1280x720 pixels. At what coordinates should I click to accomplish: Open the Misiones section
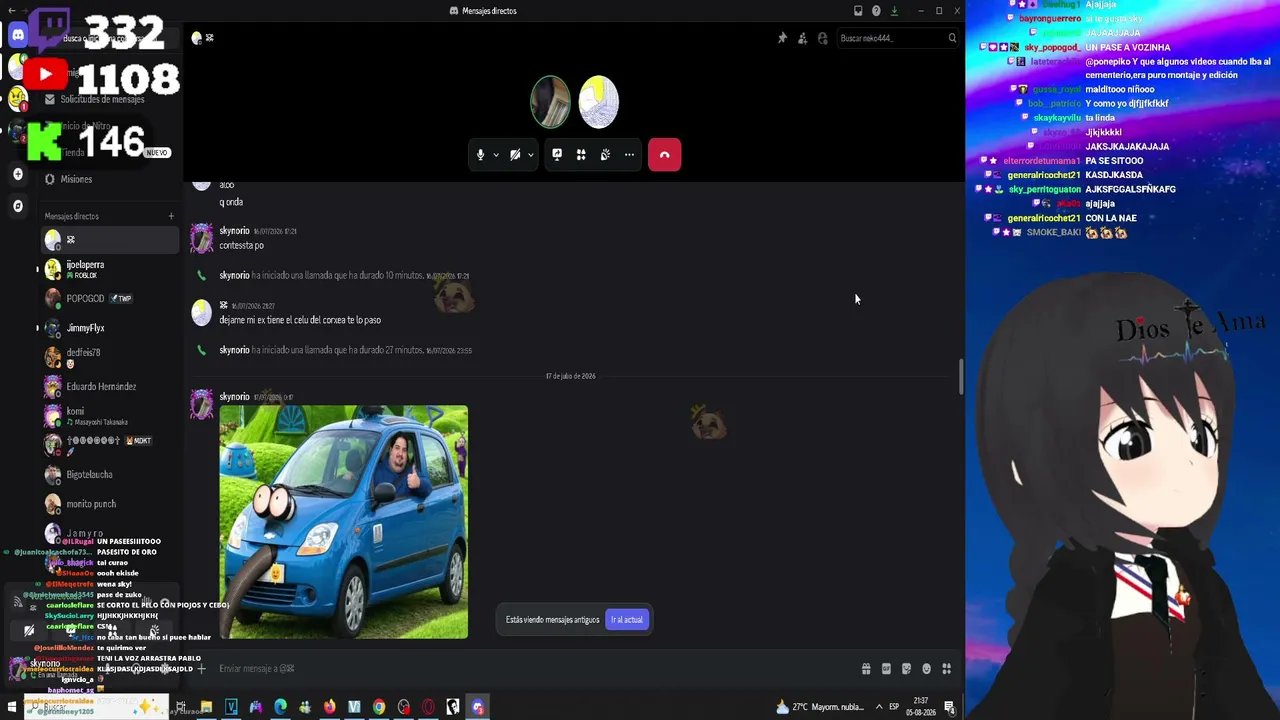76,179
